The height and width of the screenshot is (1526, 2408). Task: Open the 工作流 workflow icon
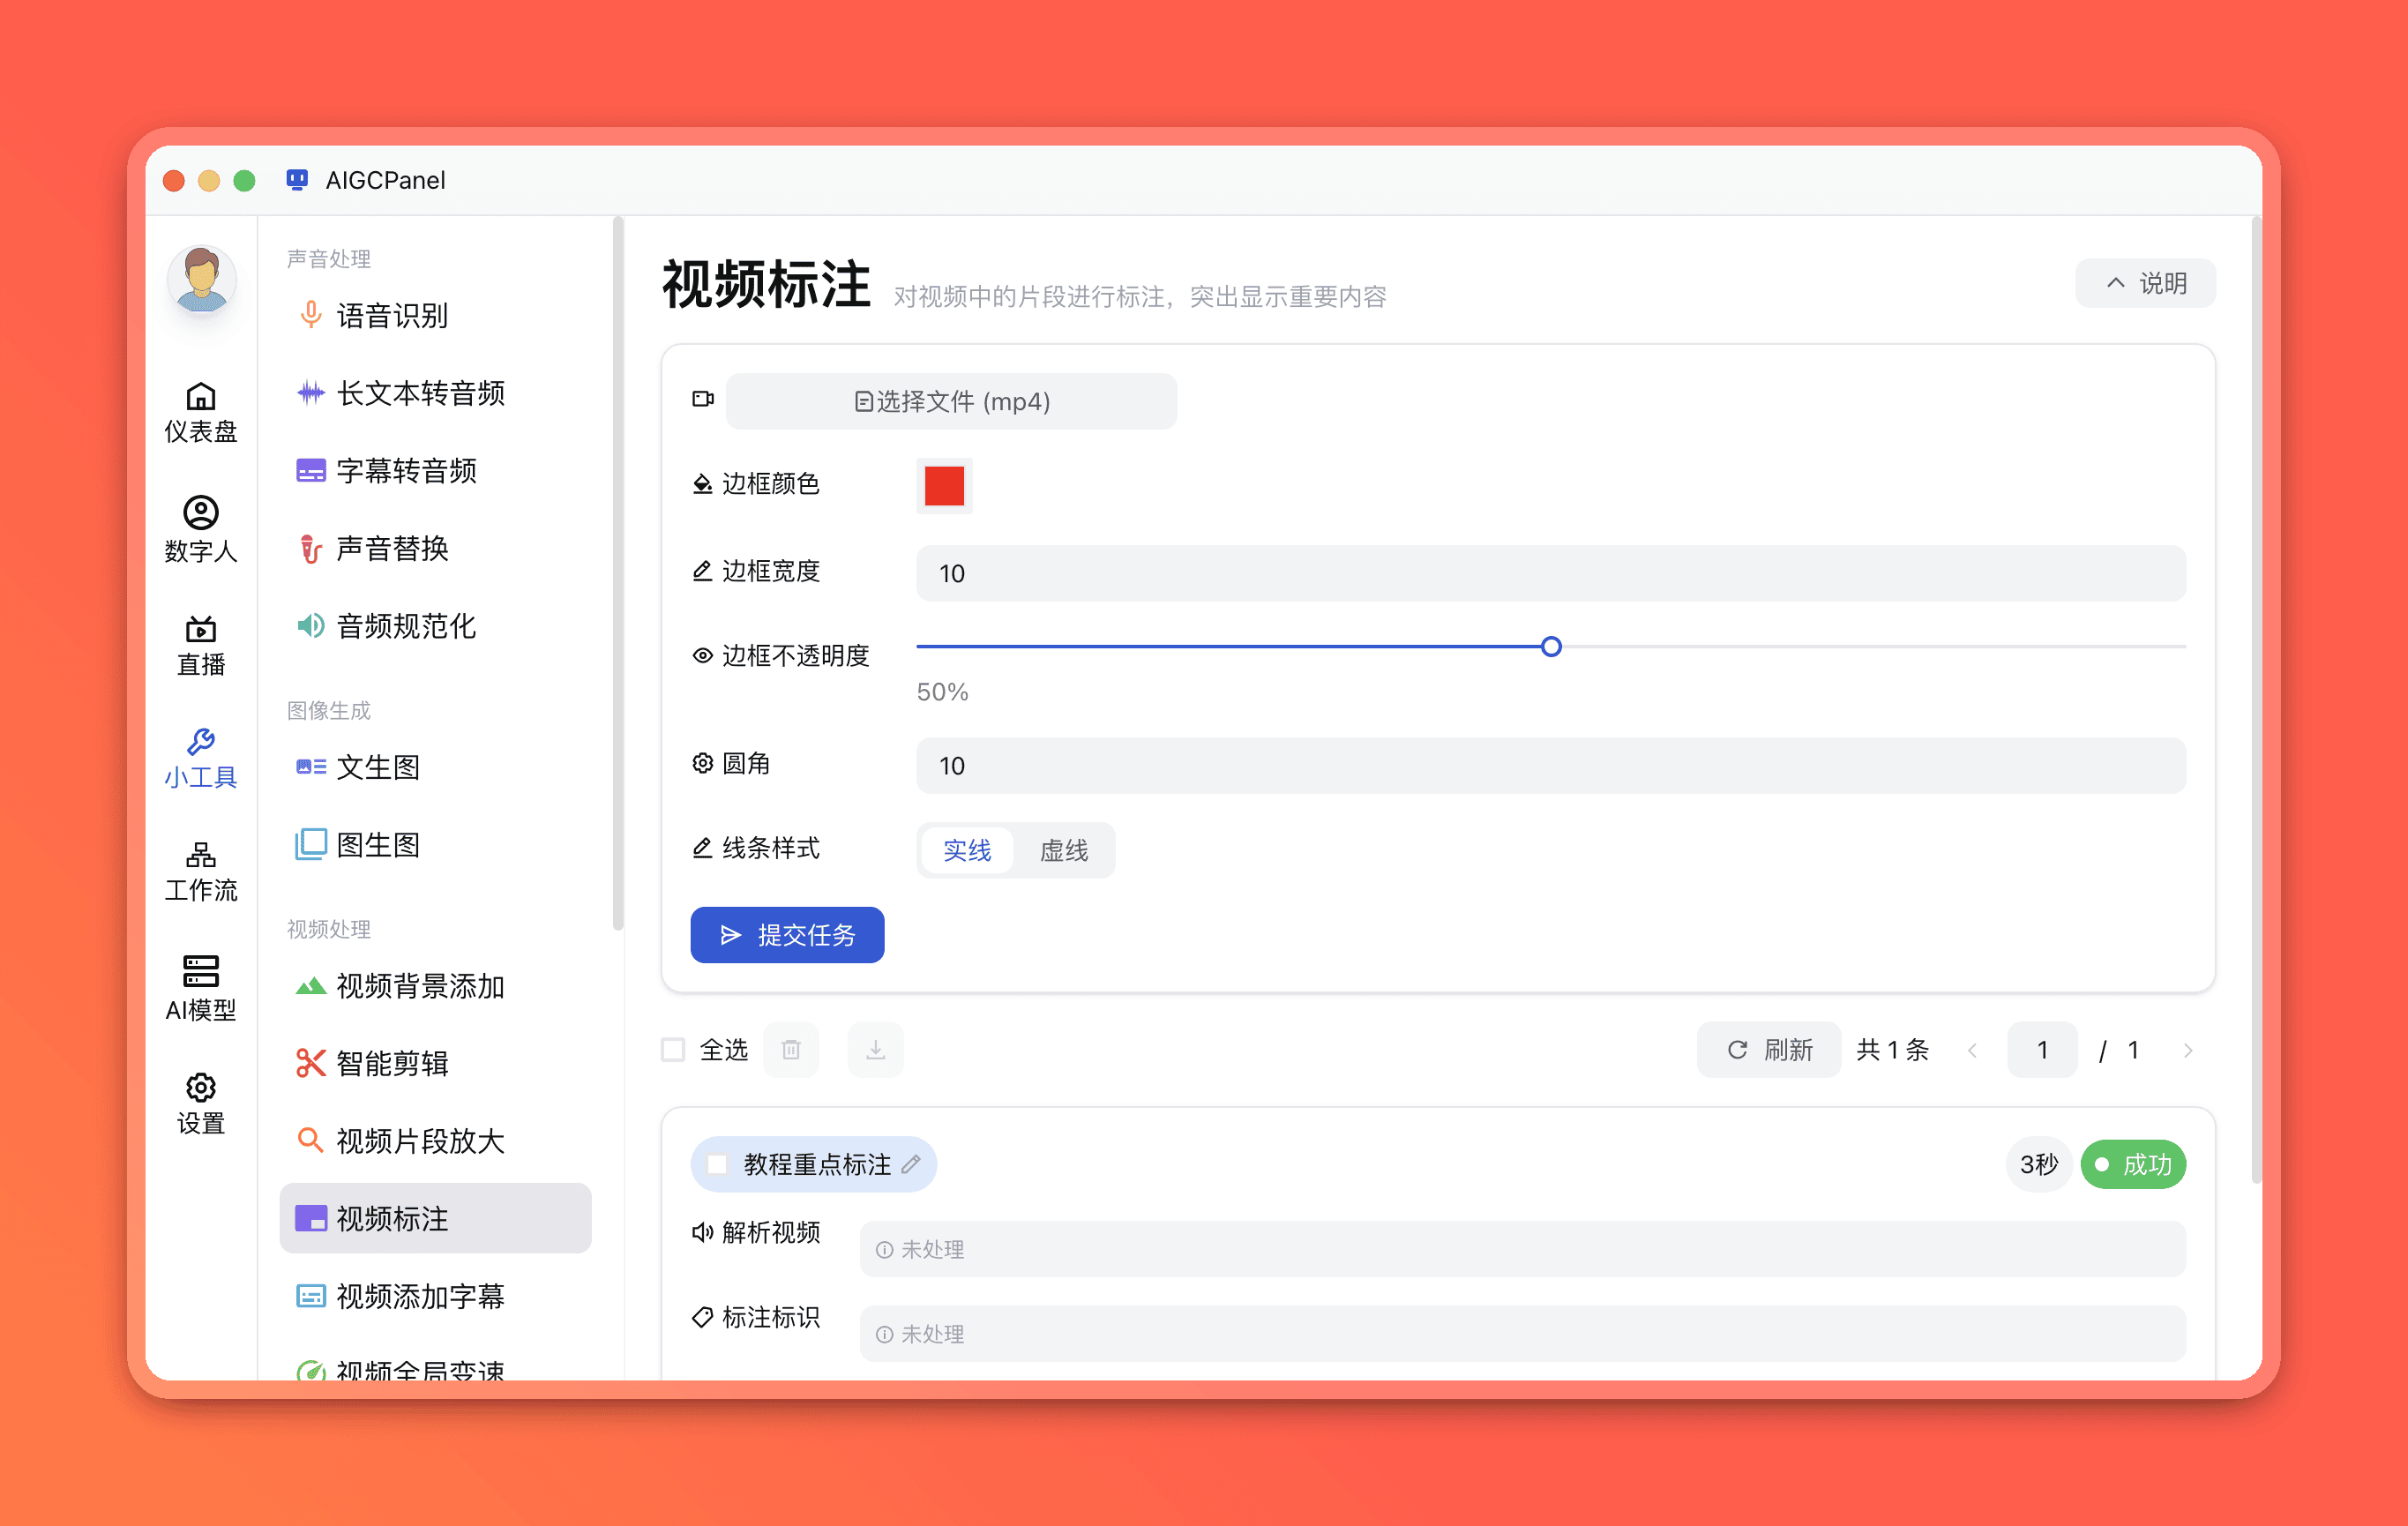[x=201, y=855]
